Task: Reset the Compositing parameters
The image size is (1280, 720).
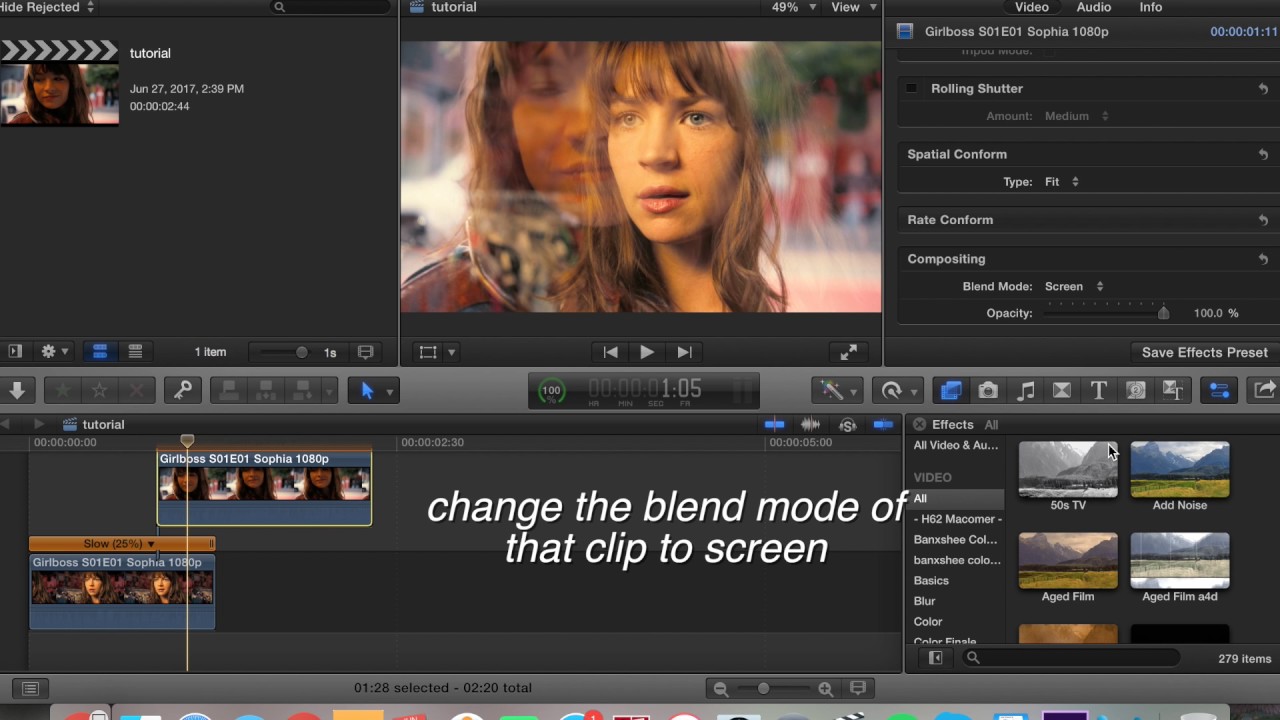Action: click(1263, 259)
